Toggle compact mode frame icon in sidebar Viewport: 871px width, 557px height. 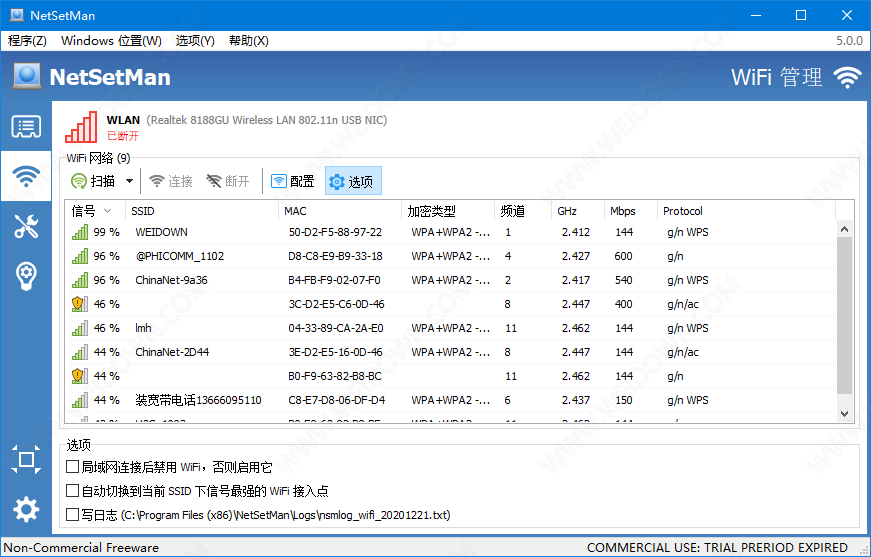point(26,459)
